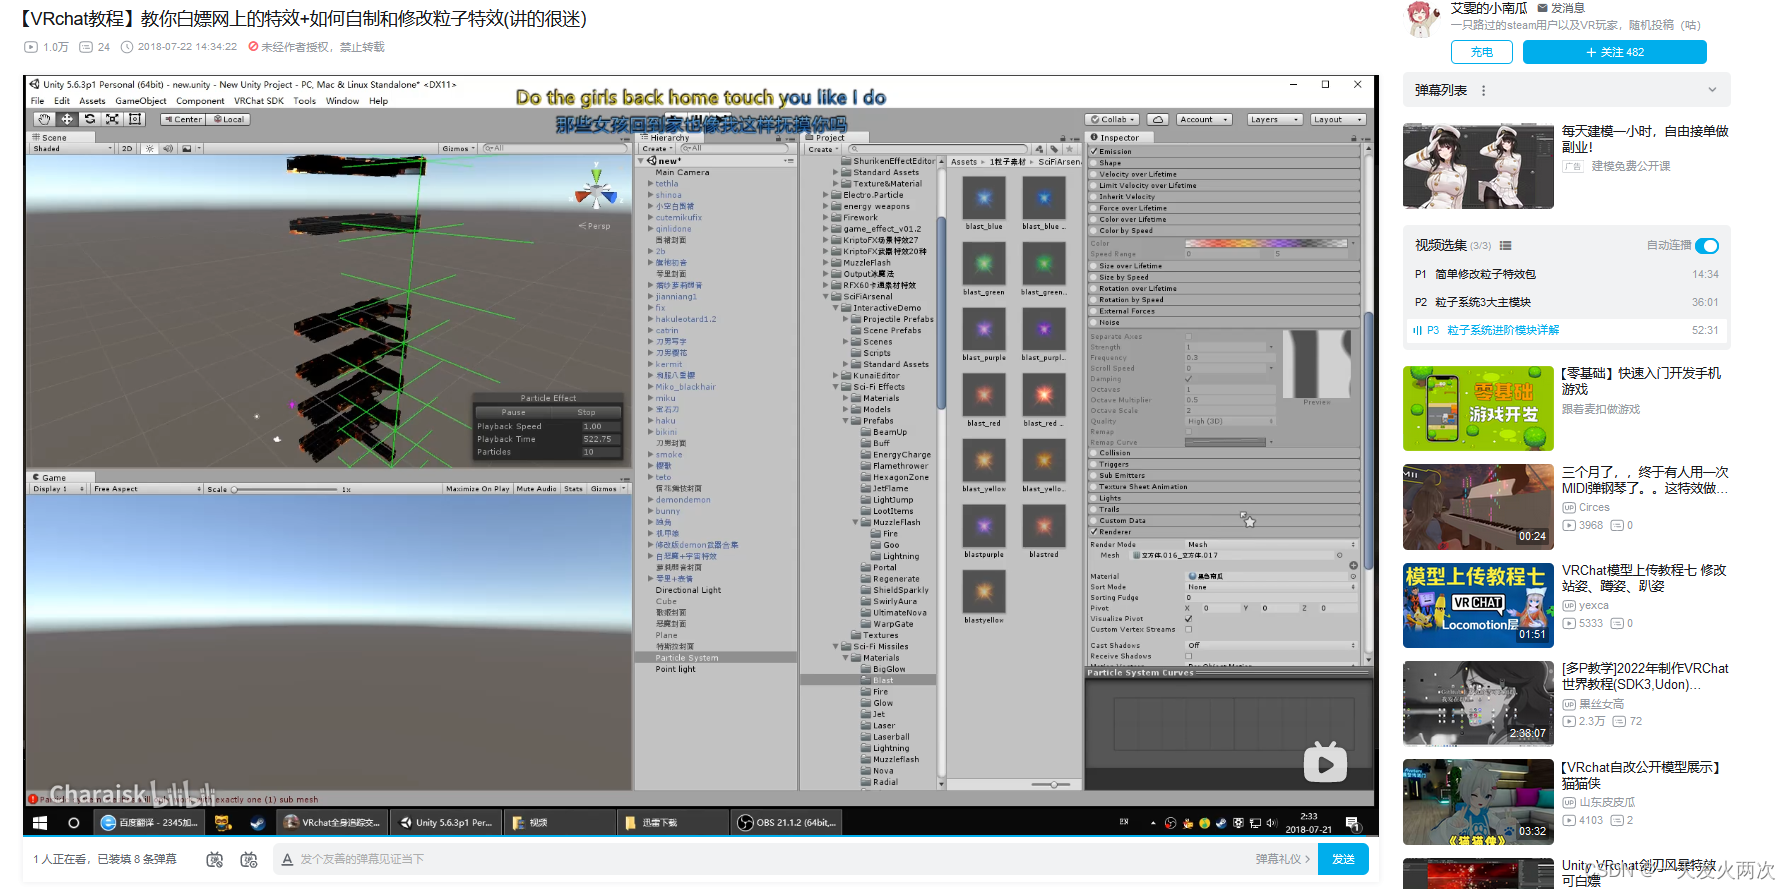The height and width of the screenshot is (889, 1791).
Task: Toggle the Renderer module checkbox
Action: pos(1094,532)
